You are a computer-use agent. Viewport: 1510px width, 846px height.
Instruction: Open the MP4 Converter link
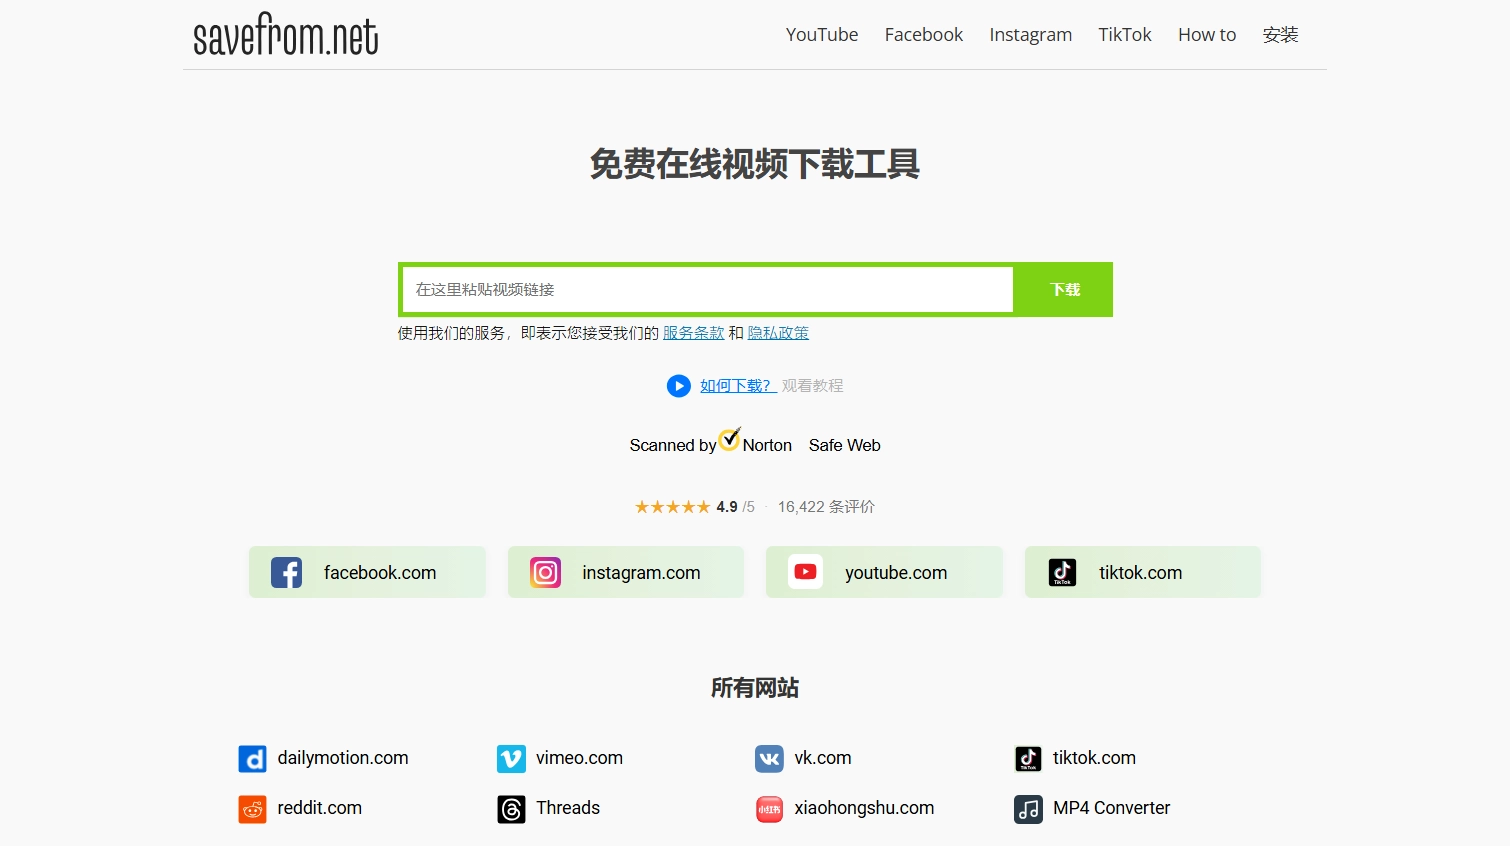click(1111, 808)
